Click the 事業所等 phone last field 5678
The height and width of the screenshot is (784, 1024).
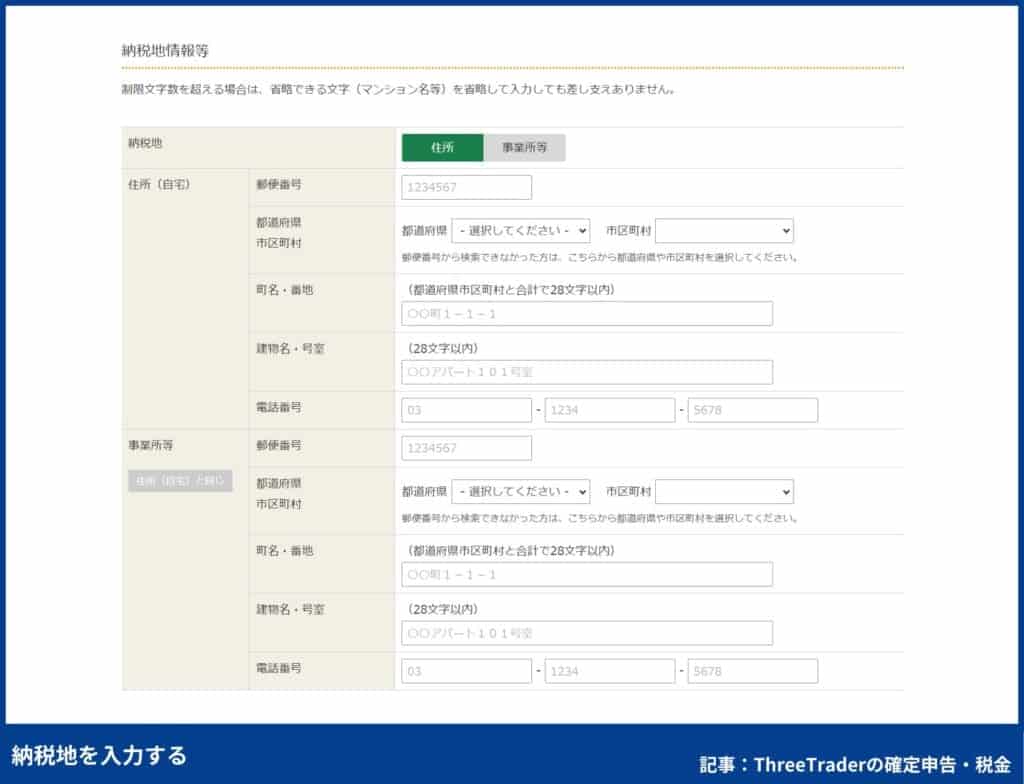click(752, 671)
